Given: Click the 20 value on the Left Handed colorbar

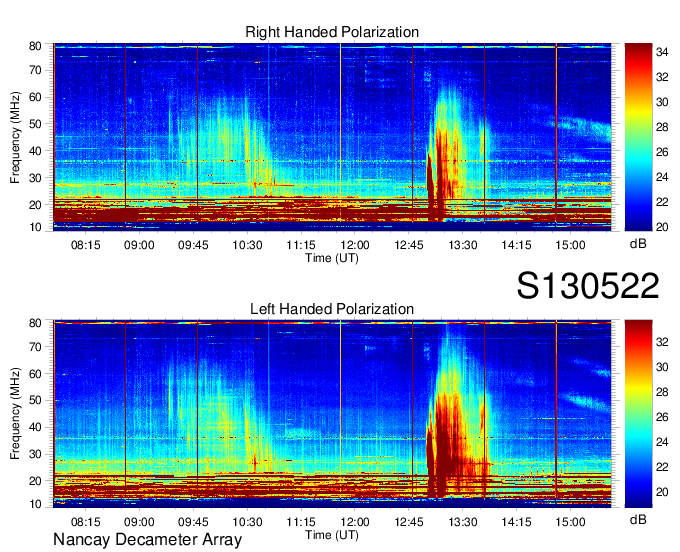Looking at the screenshot, I should pyautogui.click(x=662, y=492).
